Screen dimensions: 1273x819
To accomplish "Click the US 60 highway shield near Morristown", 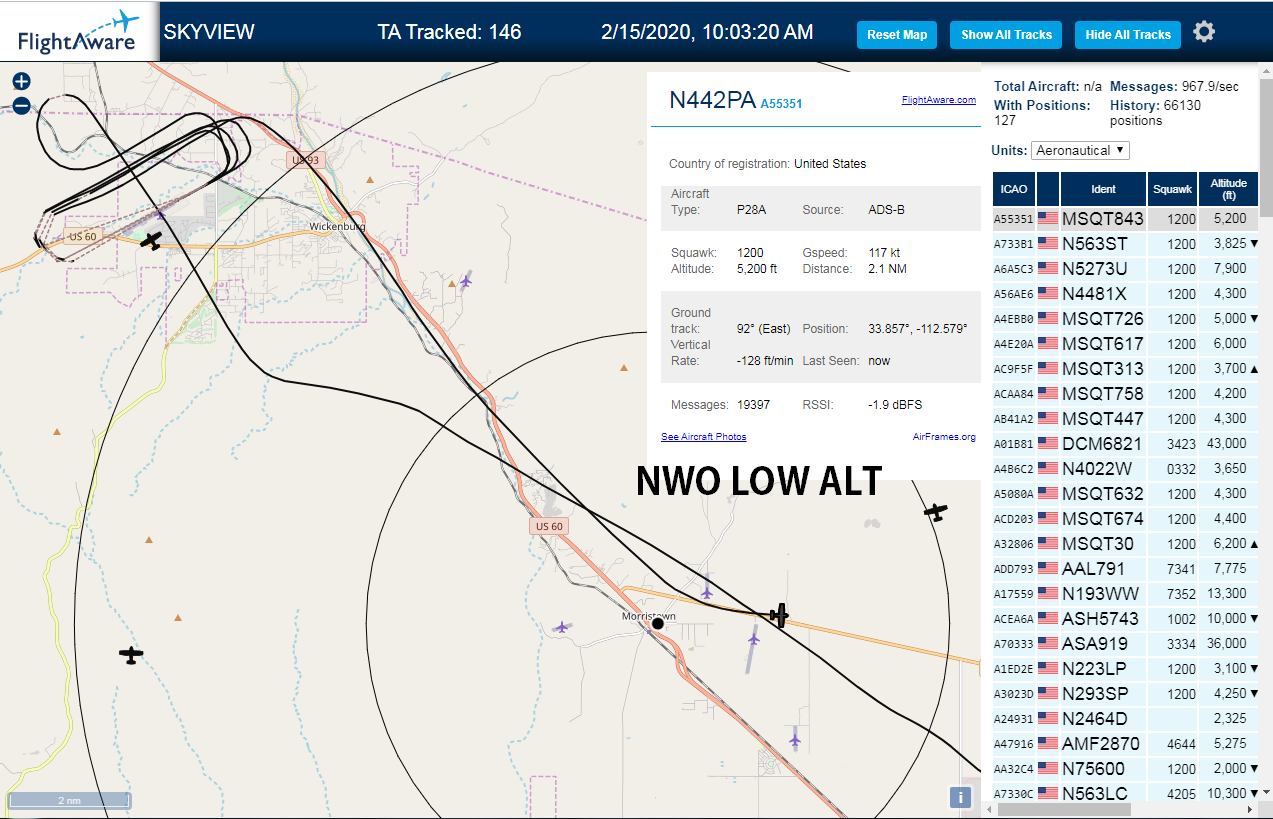I will tap(549, 526).
